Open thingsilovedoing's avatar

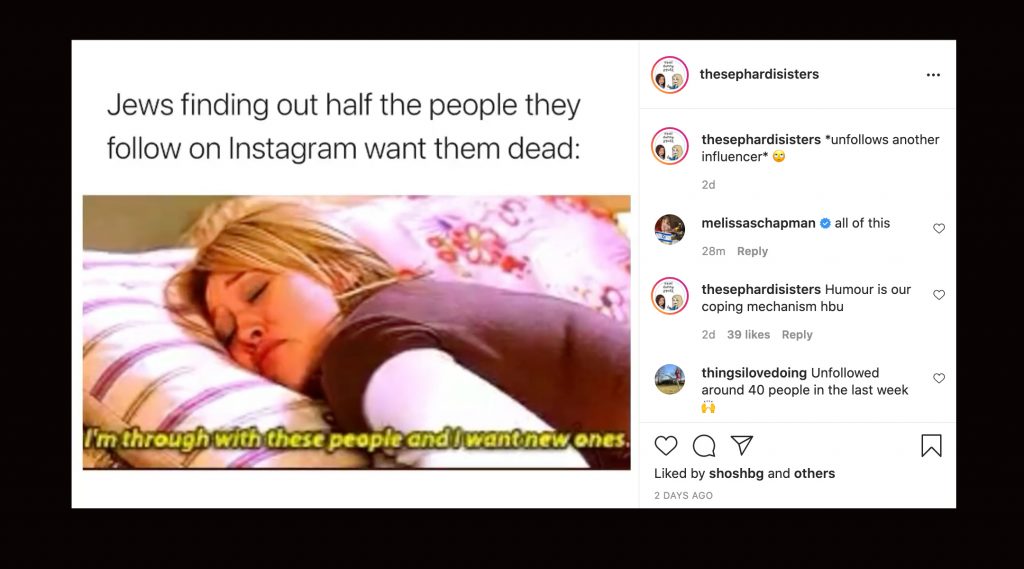click(x=669, y=379)
